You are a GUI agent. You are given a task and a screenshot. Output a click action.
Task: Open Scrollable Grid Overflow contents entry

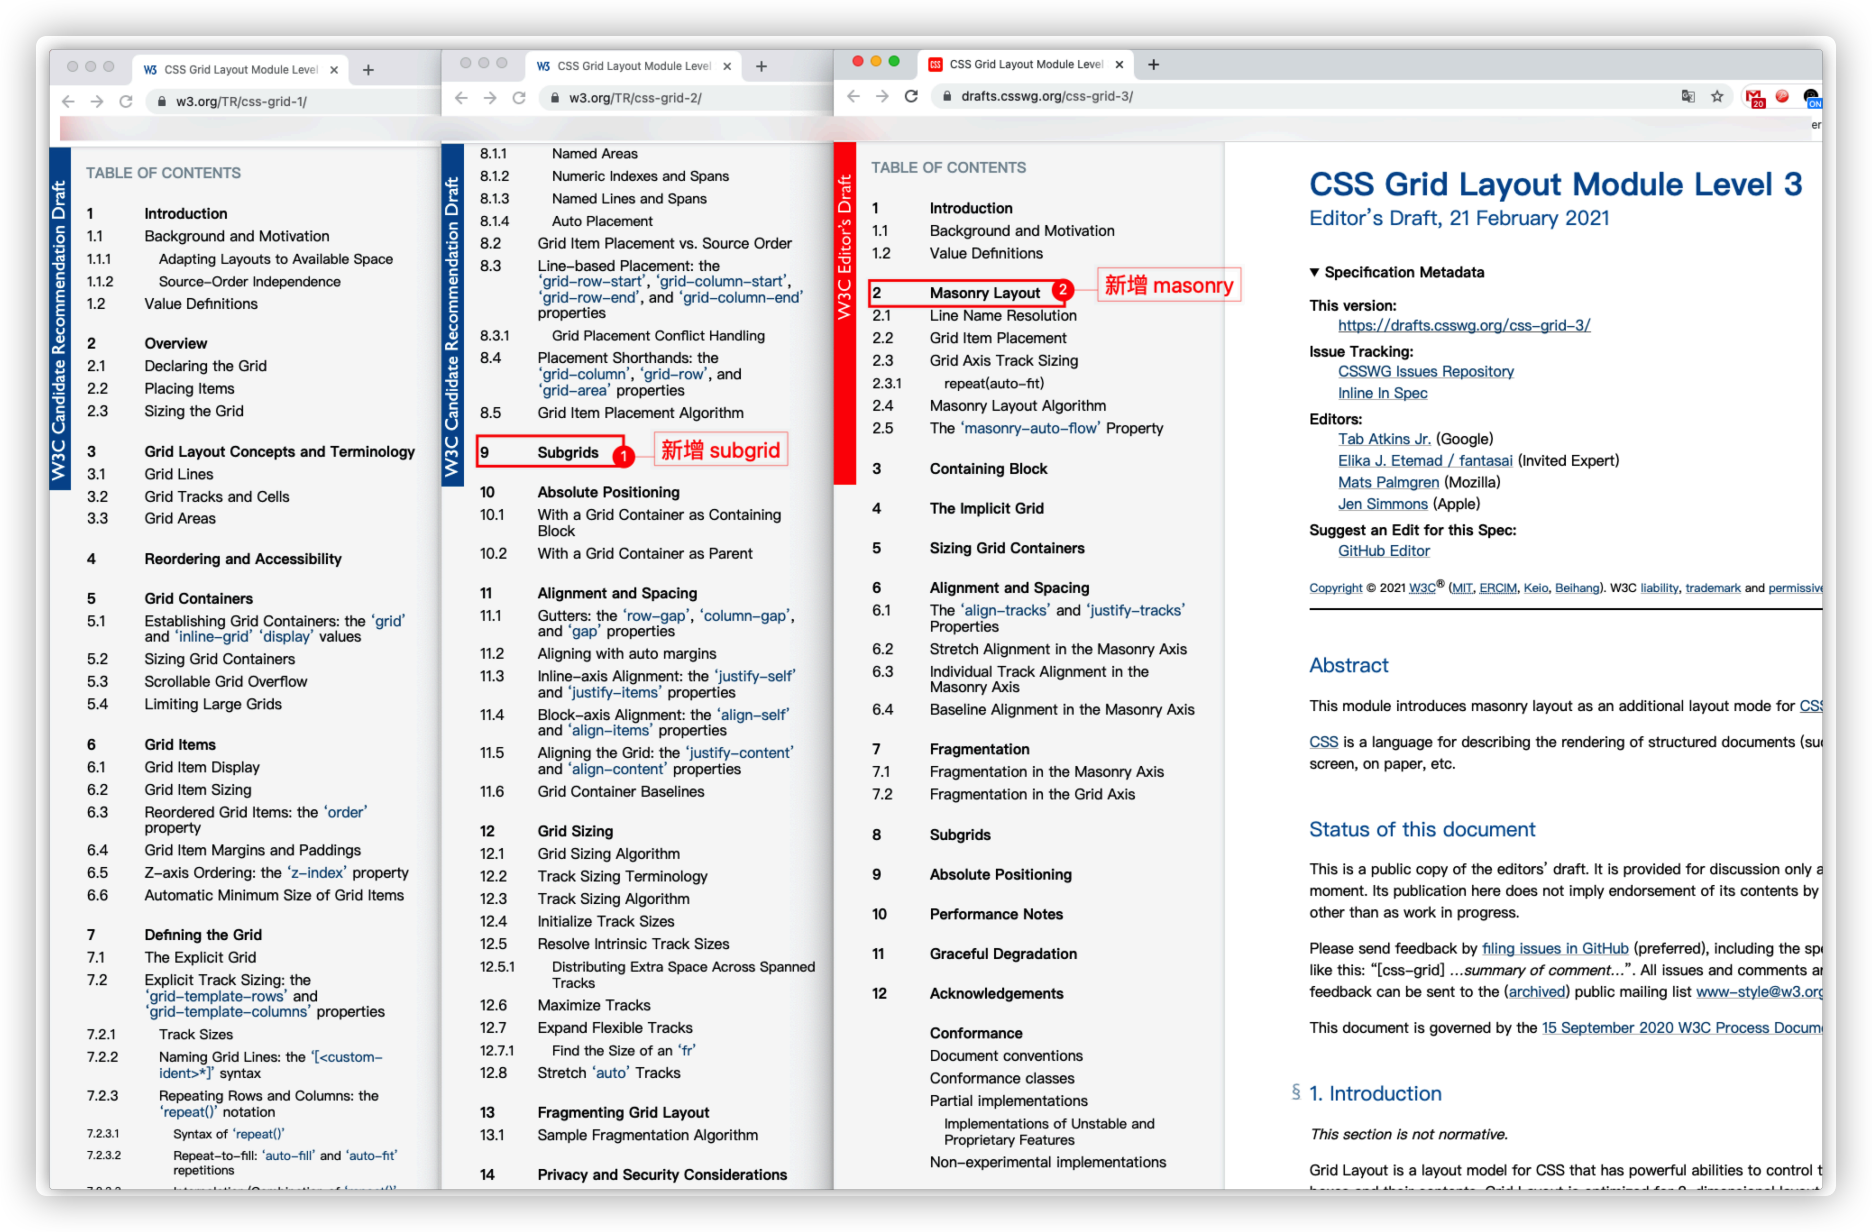coord(226,682)
